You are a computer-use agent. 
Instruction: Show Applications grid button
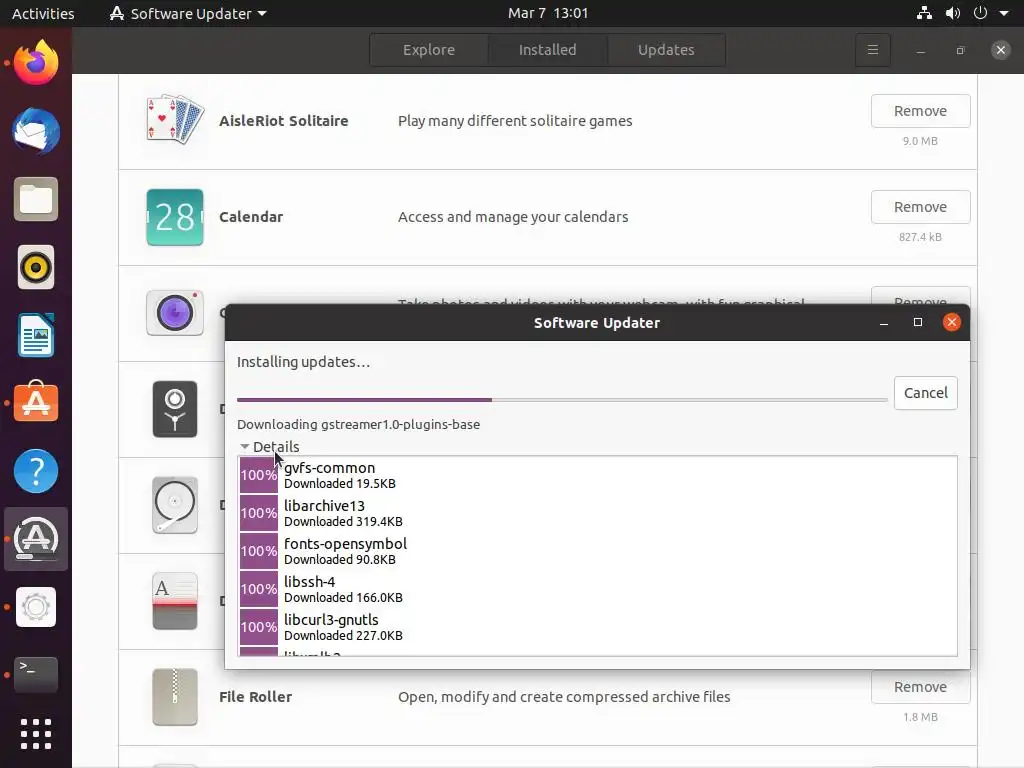pyautogui.click(x=36, y=734)
